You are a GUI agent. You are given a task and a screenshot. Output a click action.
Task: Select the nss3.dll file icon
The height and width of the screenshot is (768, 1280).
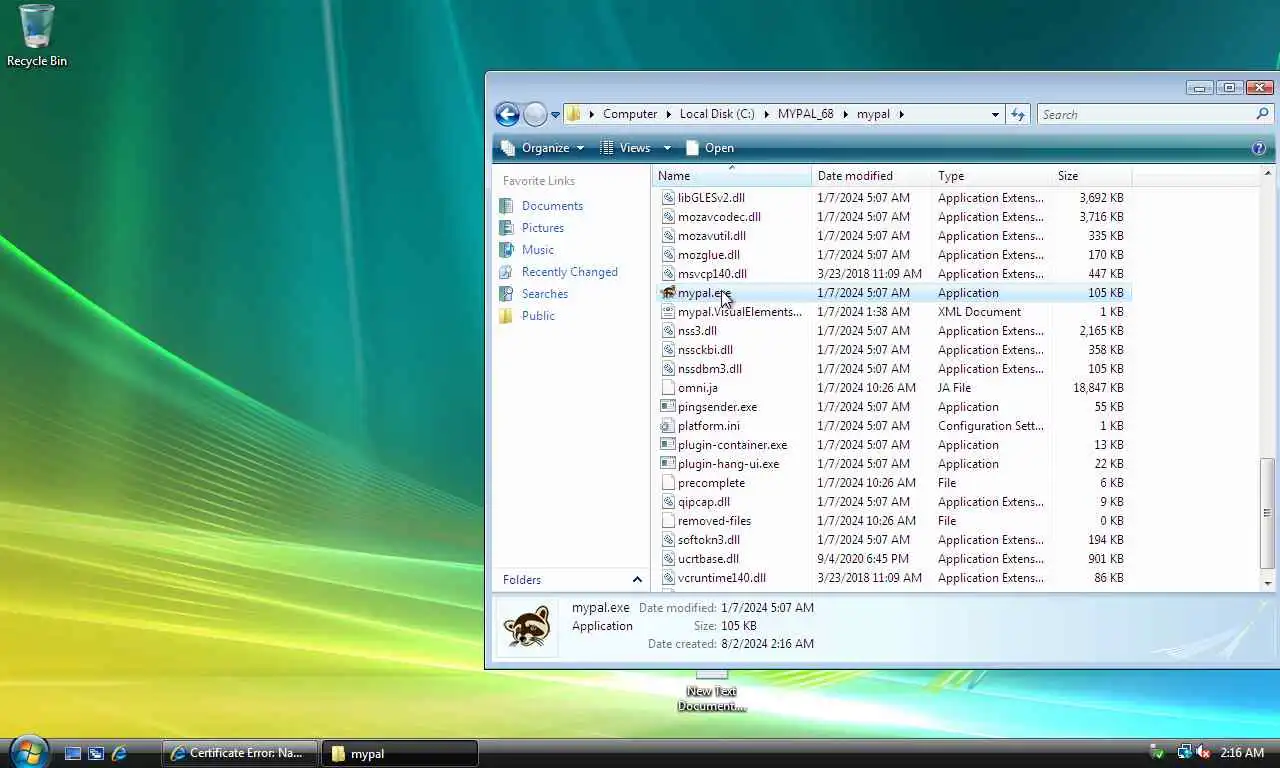tap(668, 331)
